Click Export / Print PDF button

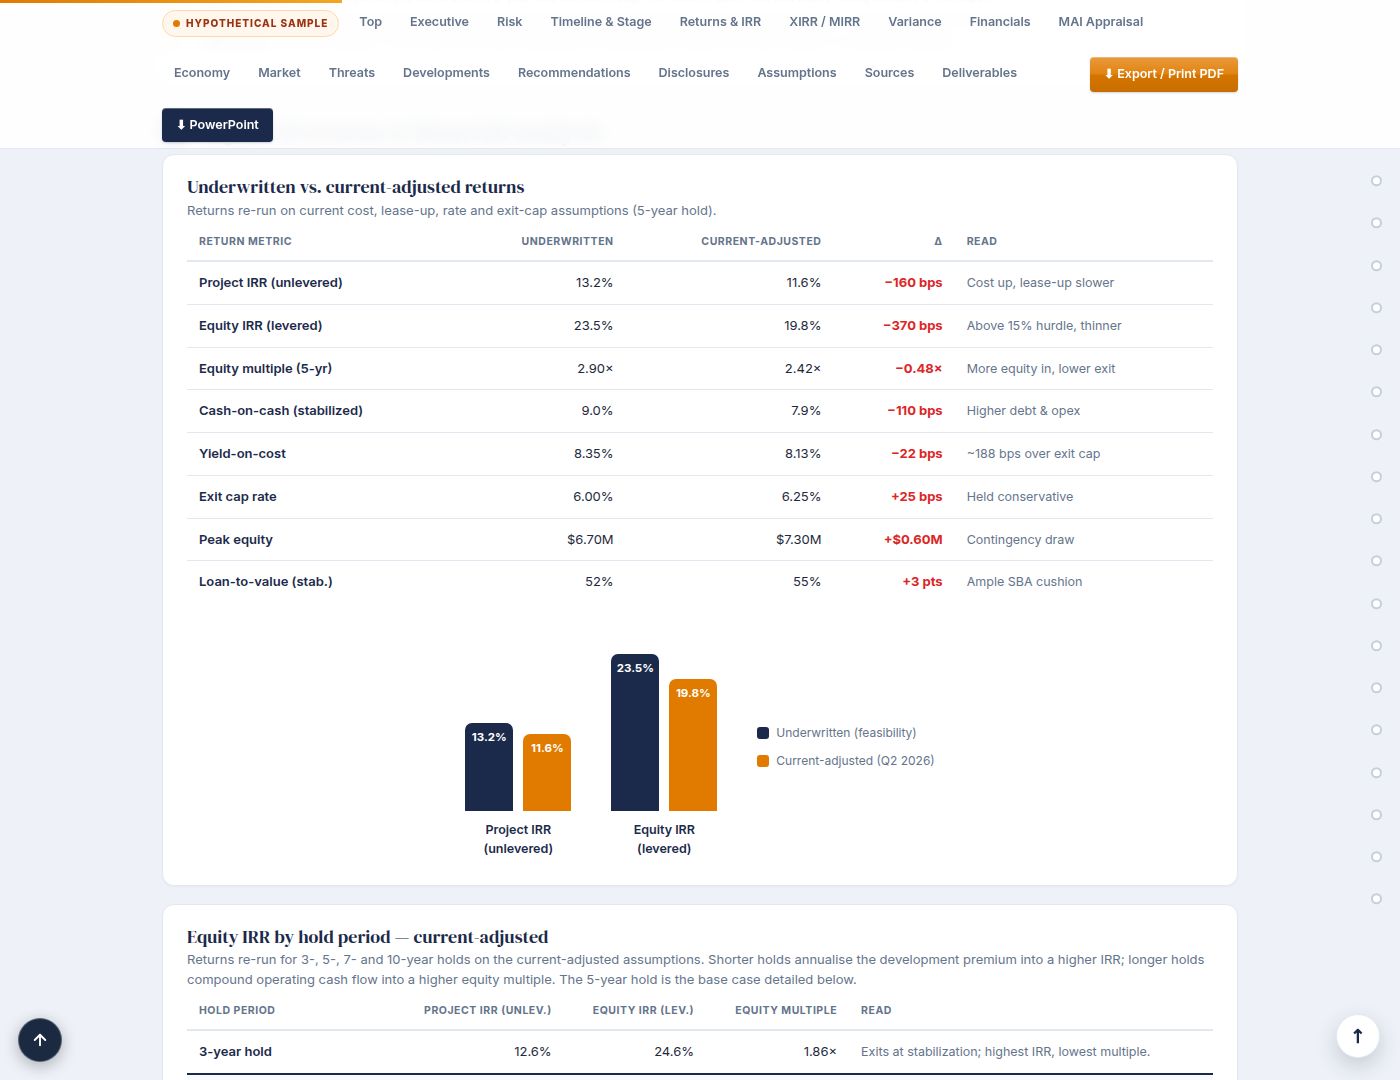click(1164, 74)
